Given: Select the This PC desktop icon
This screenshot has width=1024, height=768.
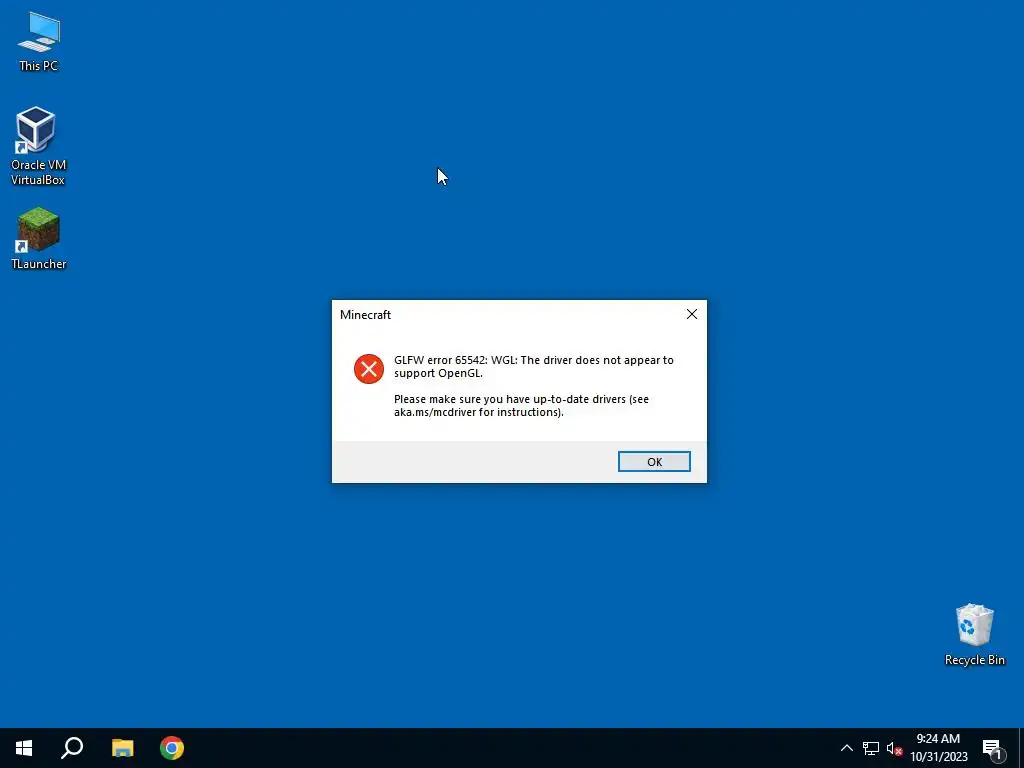Looking at the screenshot, I should tap(39, 41).
